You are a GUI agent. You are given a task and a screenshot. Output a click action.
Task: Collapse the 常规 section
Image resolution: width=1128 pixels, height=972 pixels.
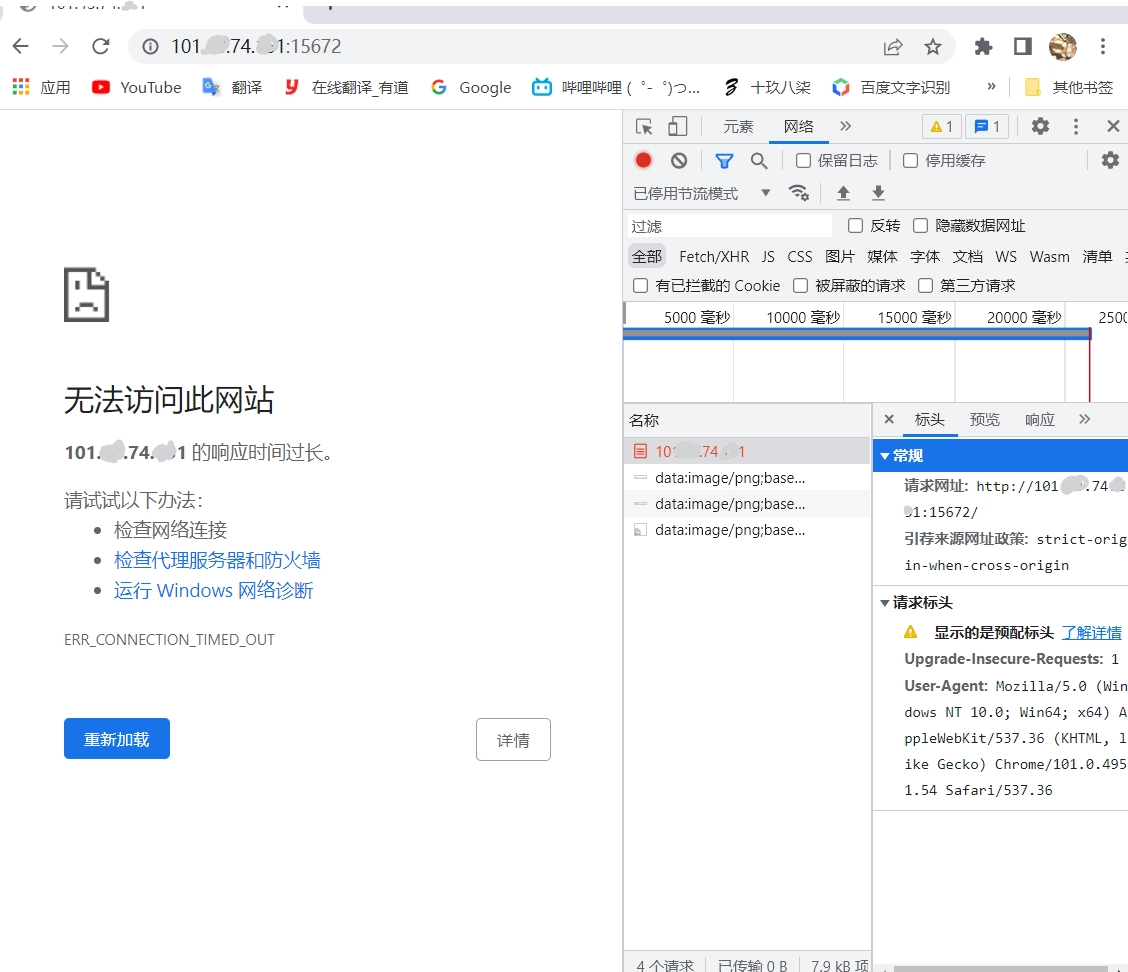(884, 456)
